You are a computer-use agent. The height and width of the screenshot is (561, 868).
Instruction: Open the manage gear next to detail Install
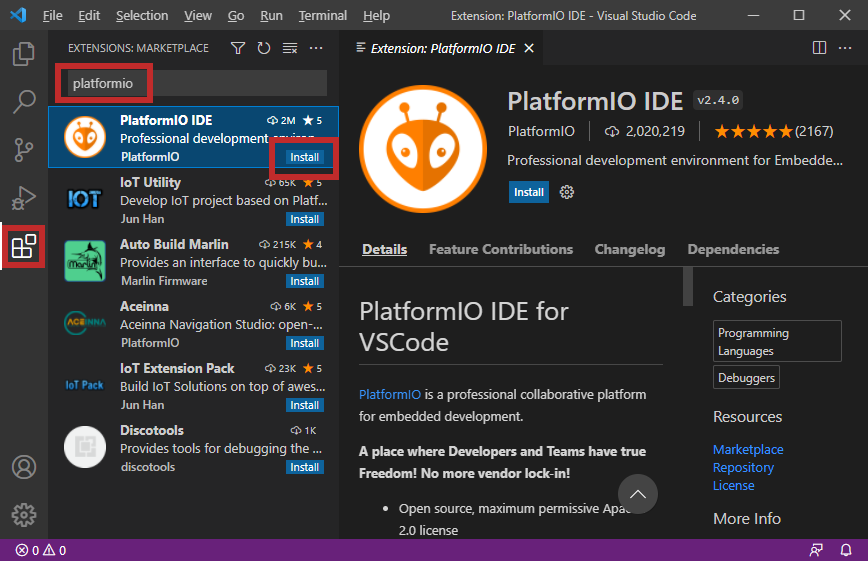pos(567,192)
